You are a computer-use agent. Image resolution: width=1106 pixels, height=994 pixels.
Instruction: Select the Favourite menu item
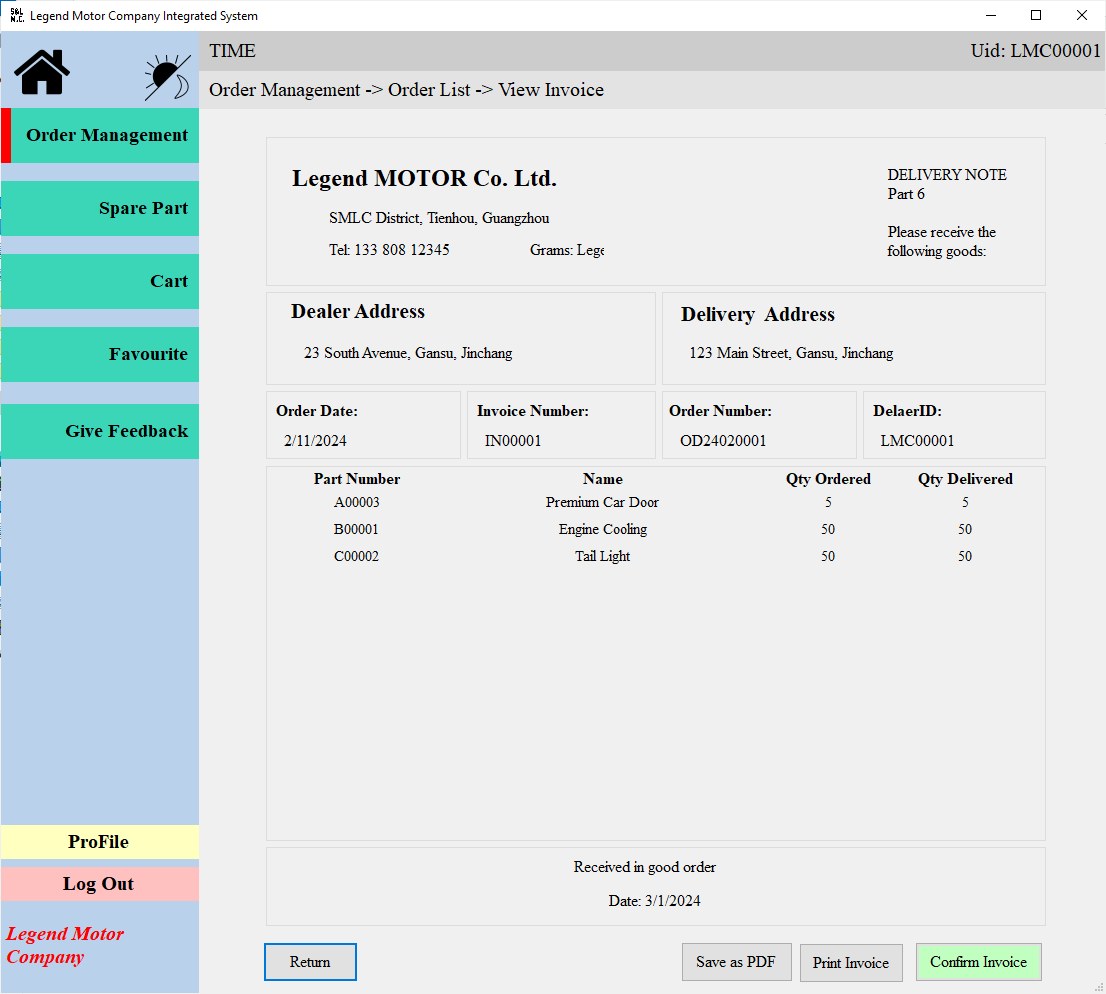pos(105,355)
